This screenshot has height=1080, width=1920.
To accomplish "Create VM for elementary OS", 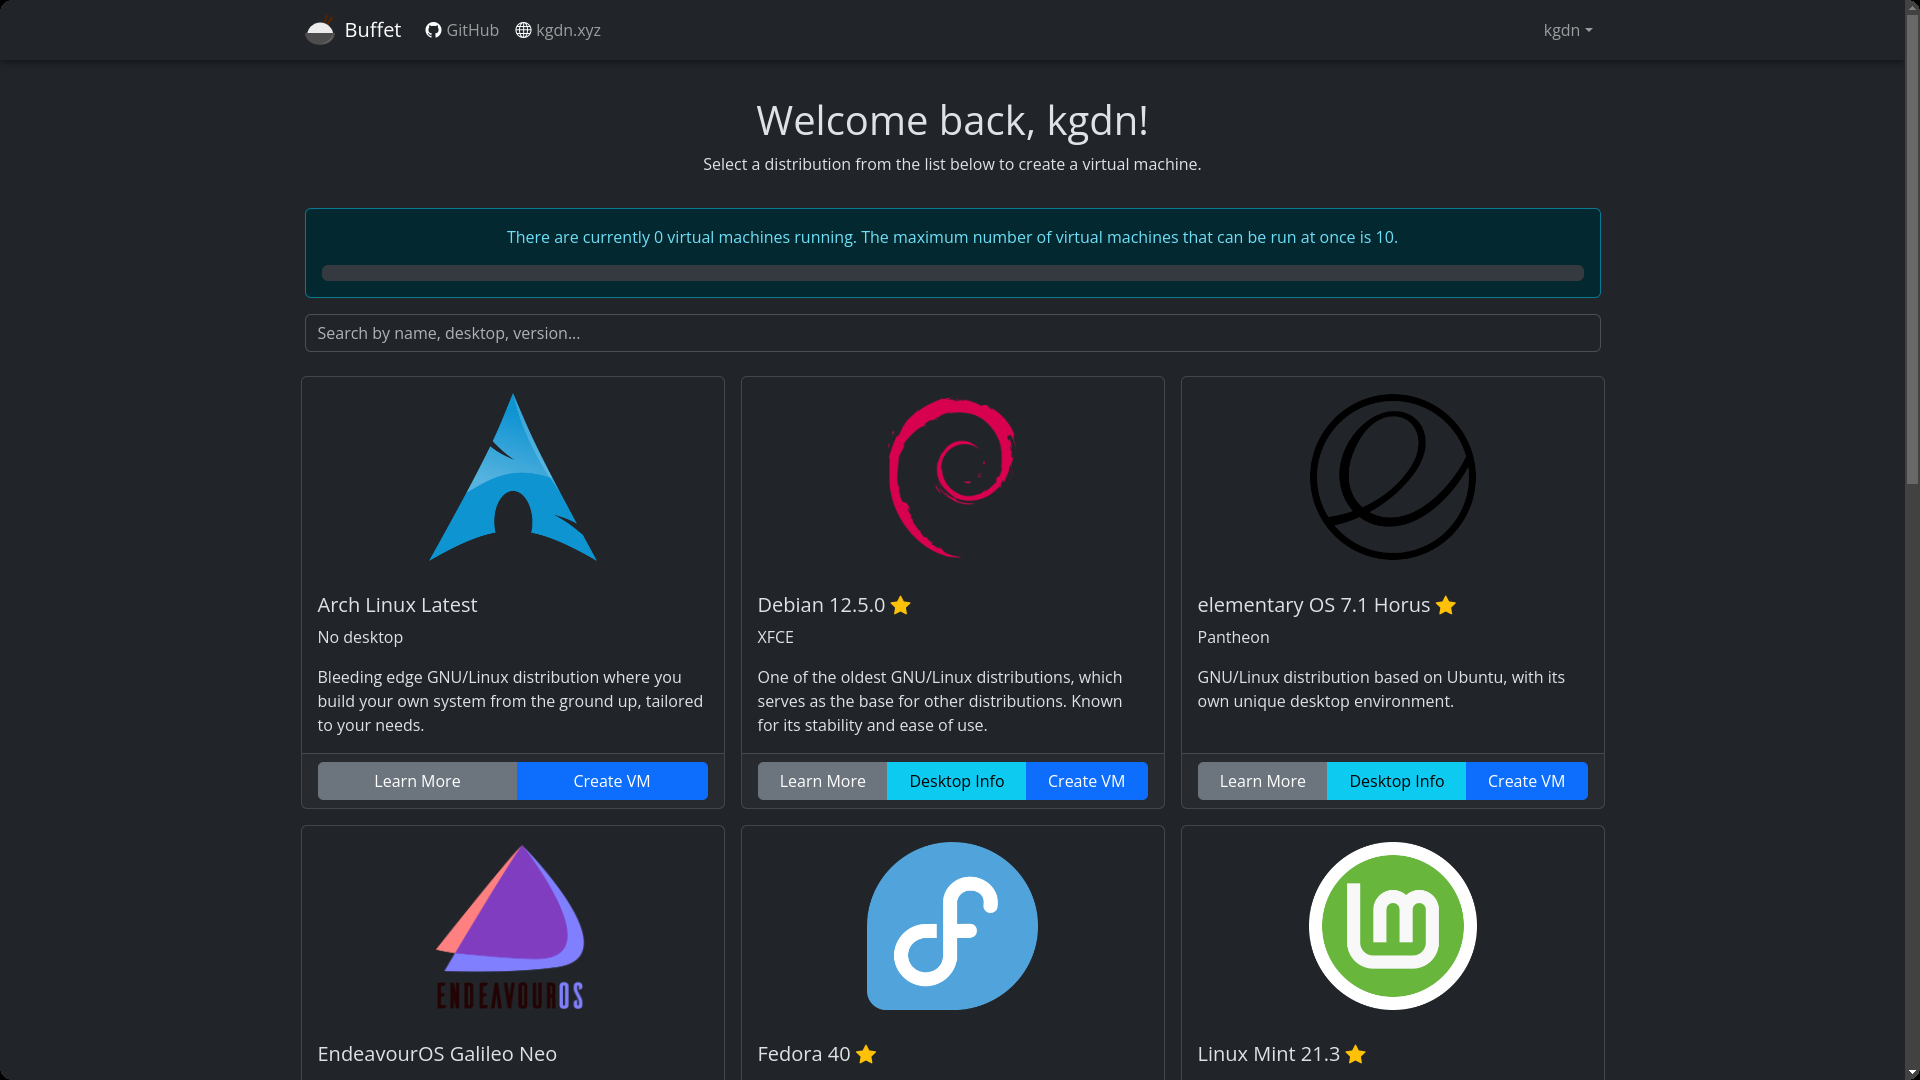I will 1526,781.
